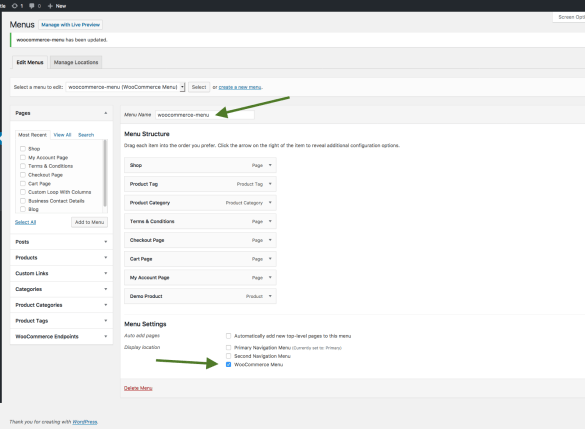This screenshot has height=429, width=585.
Task: Expand the Product Tags panel
Action: pos(106,320)
